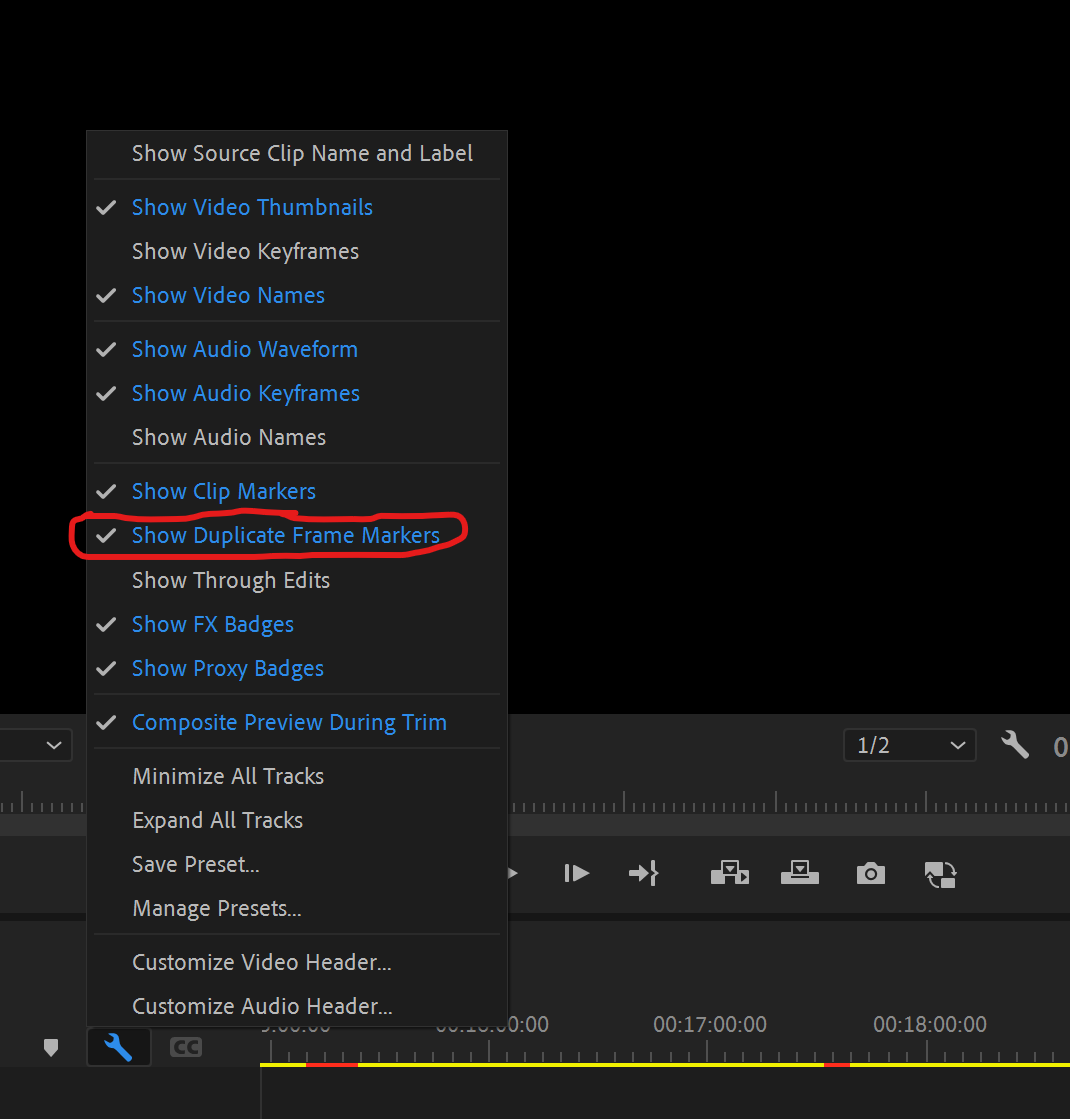The image size is (1070, 1120).
Task: Uncheck Show Proxy Badges
Action: click(x=297, y=669)
